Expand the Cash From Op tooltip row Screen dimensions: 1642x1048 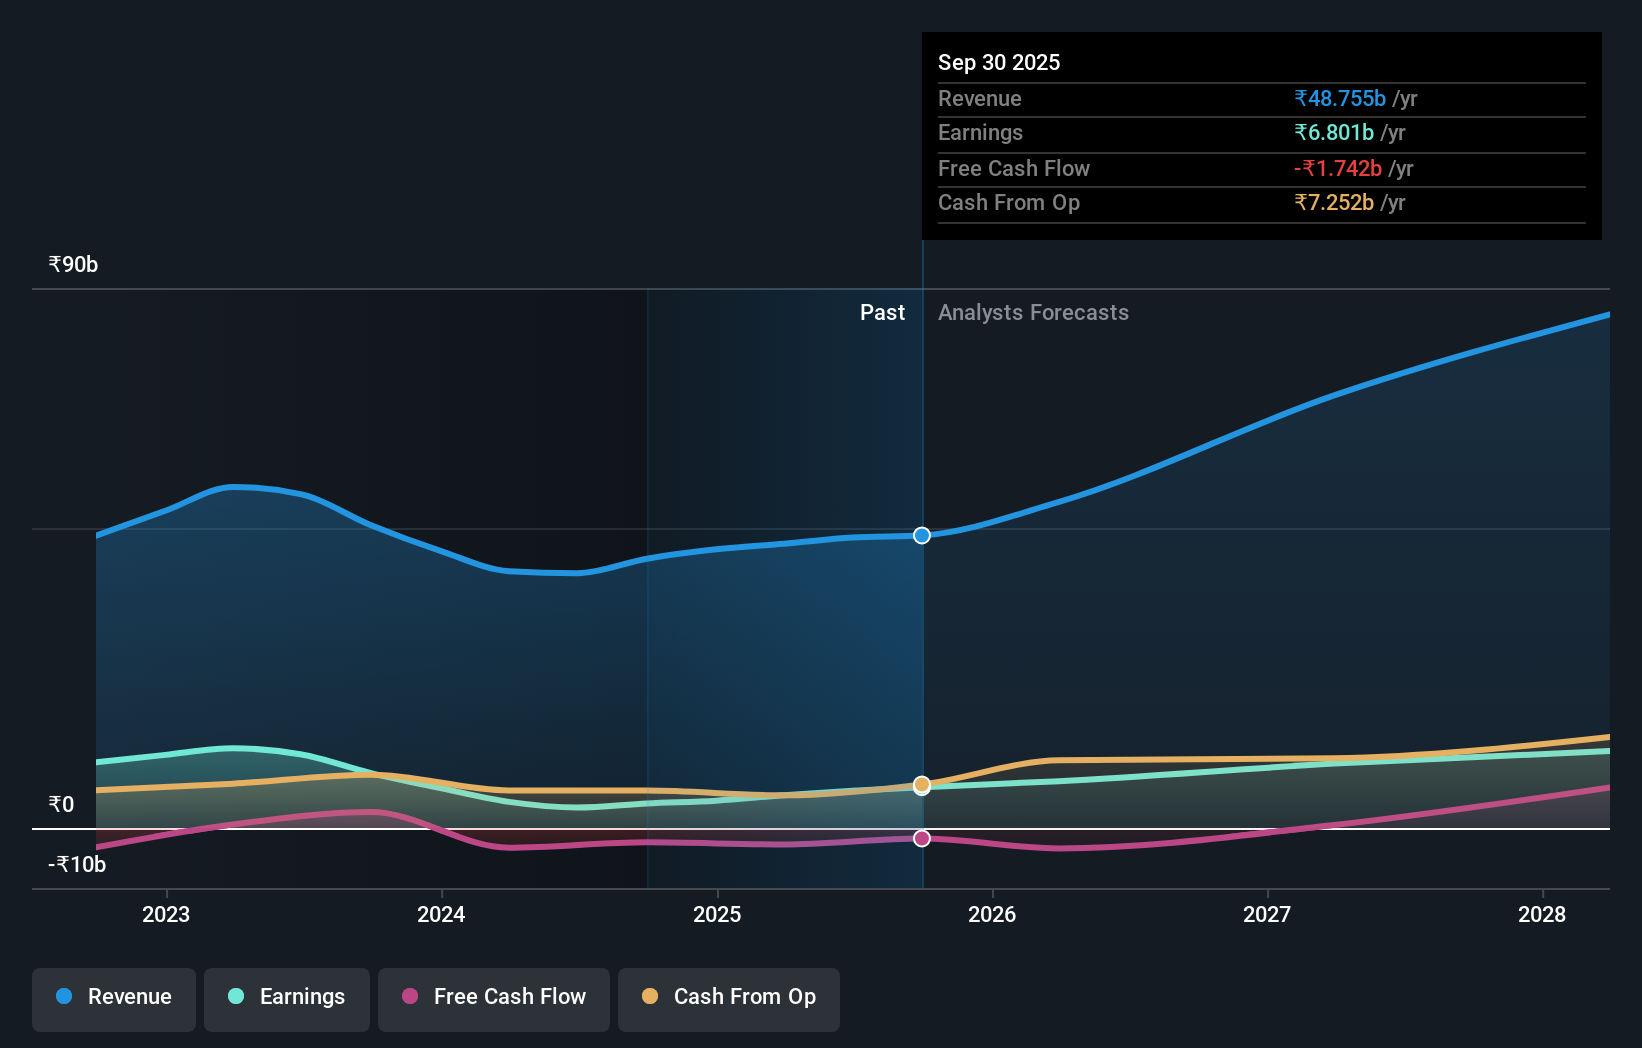1009,202
